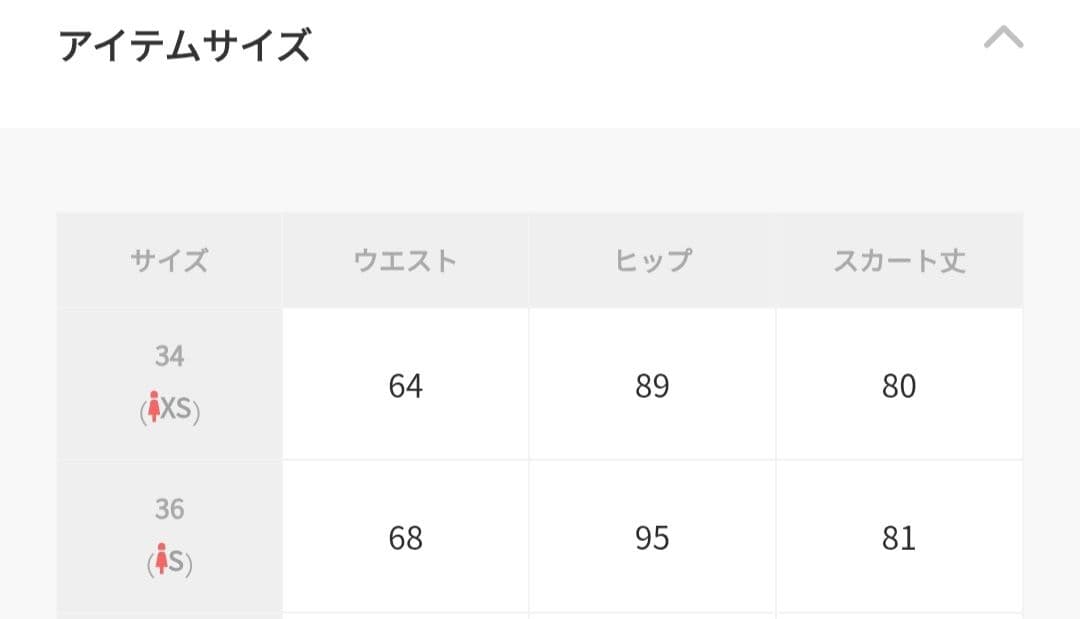Choose the size 34 number label
The height and width of the screenshot is (619, 1080).
pyautogui.click(x=169, y=356)
